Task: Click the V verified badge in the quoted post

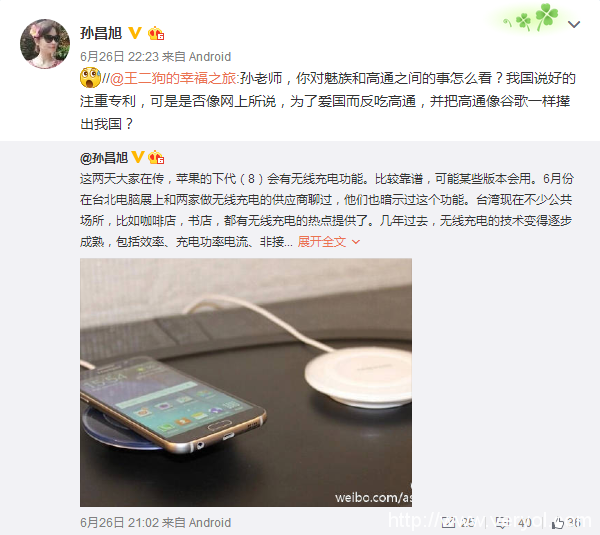Action: [138, 157]
